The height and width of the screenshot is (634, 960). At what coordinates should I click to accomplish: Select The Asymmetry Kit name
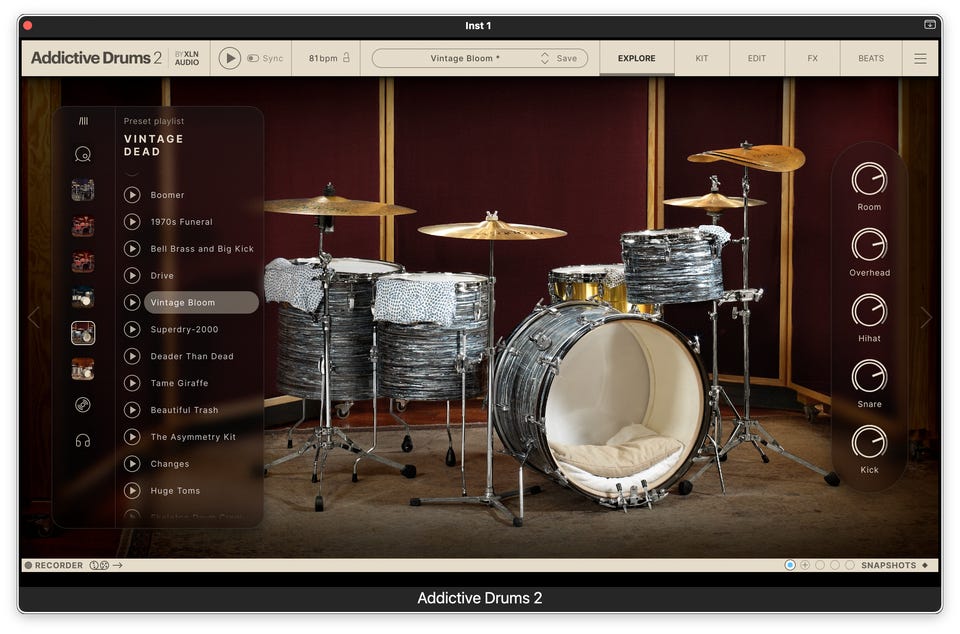click(x=193, y=437)
